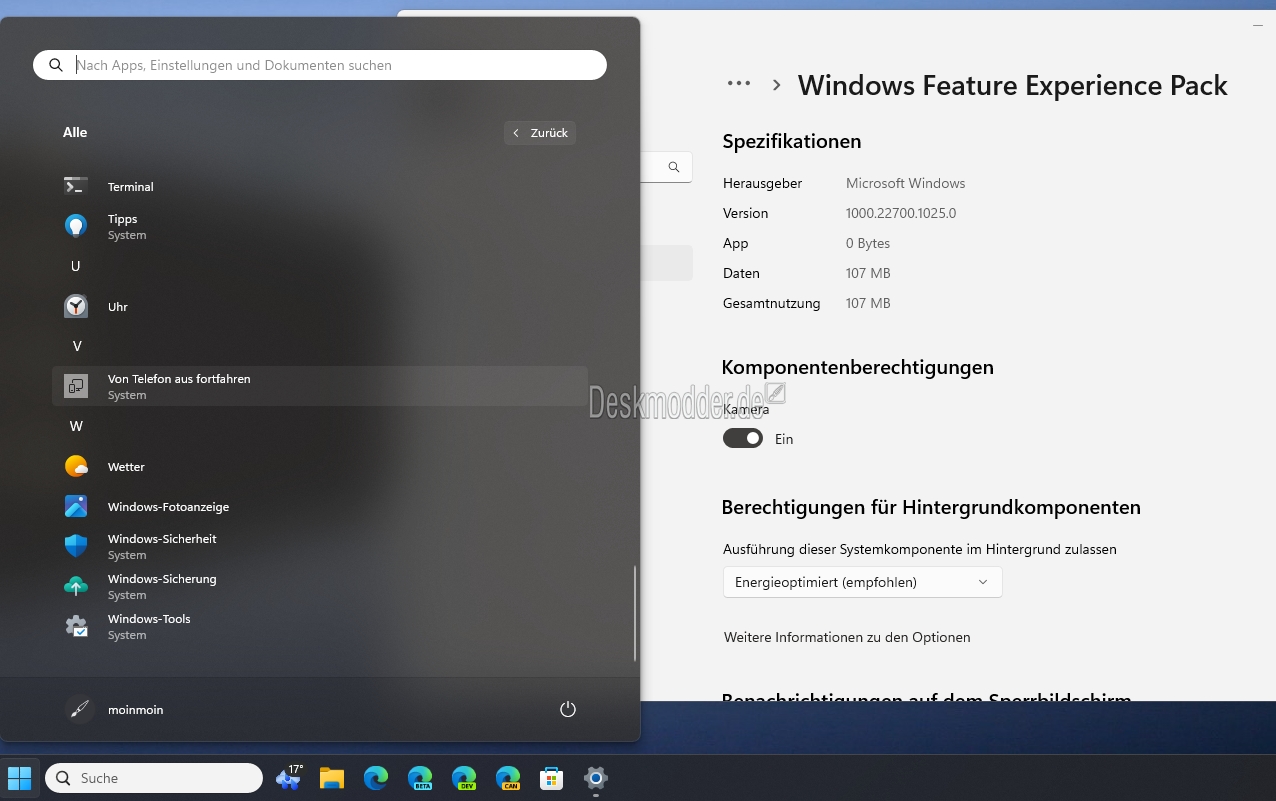
Task: Launch Microsoft Edge from the taskbar
Action: point(376,778)
